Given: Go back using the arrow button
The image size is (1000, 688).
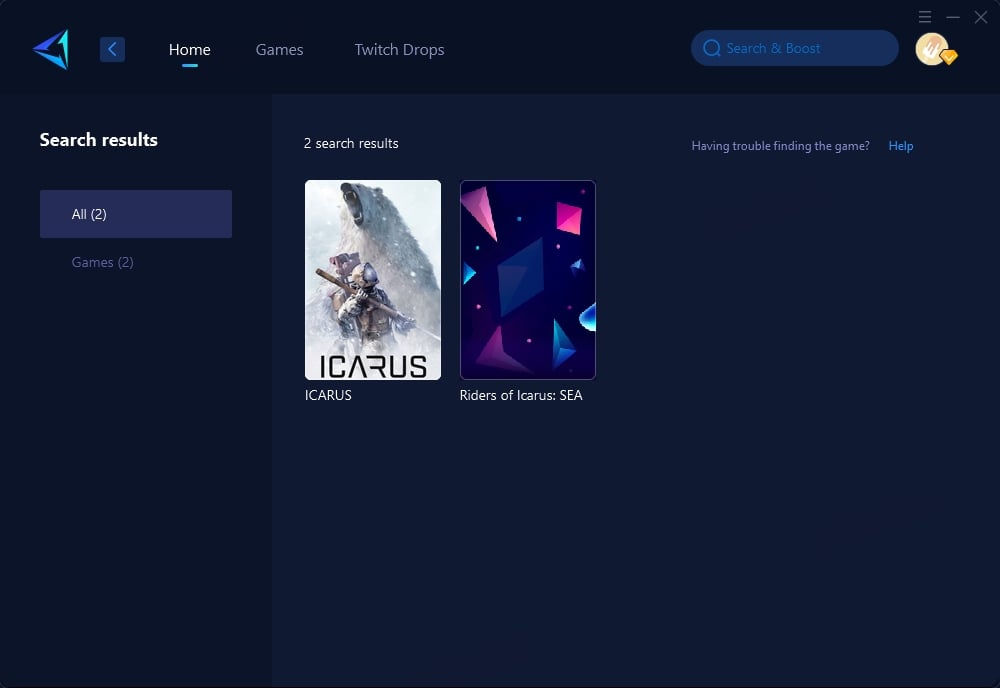Looking at the screenshot, I should pos(112,49).
